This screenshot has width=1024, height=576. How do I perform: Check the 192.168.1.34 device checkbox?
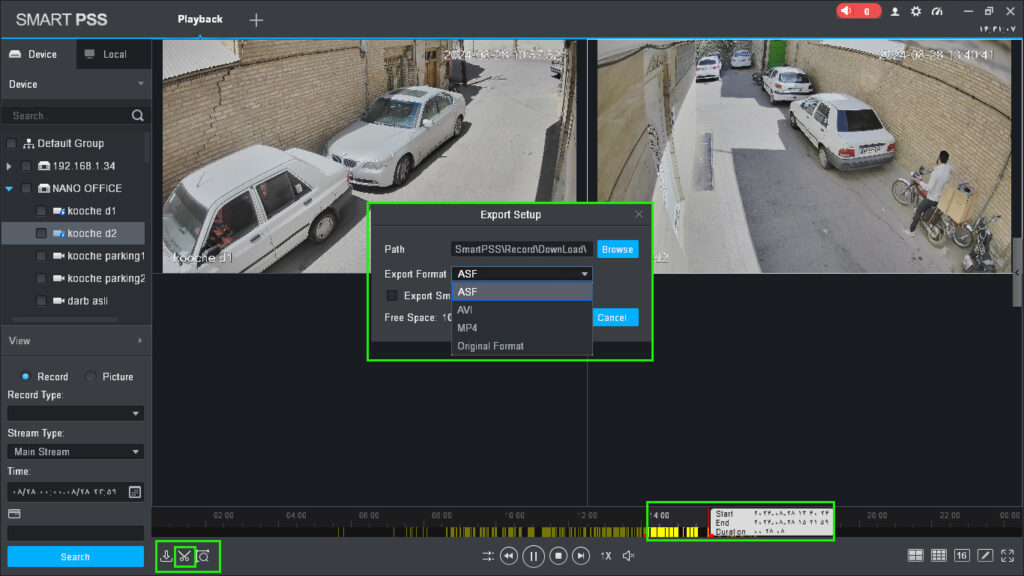26,166
